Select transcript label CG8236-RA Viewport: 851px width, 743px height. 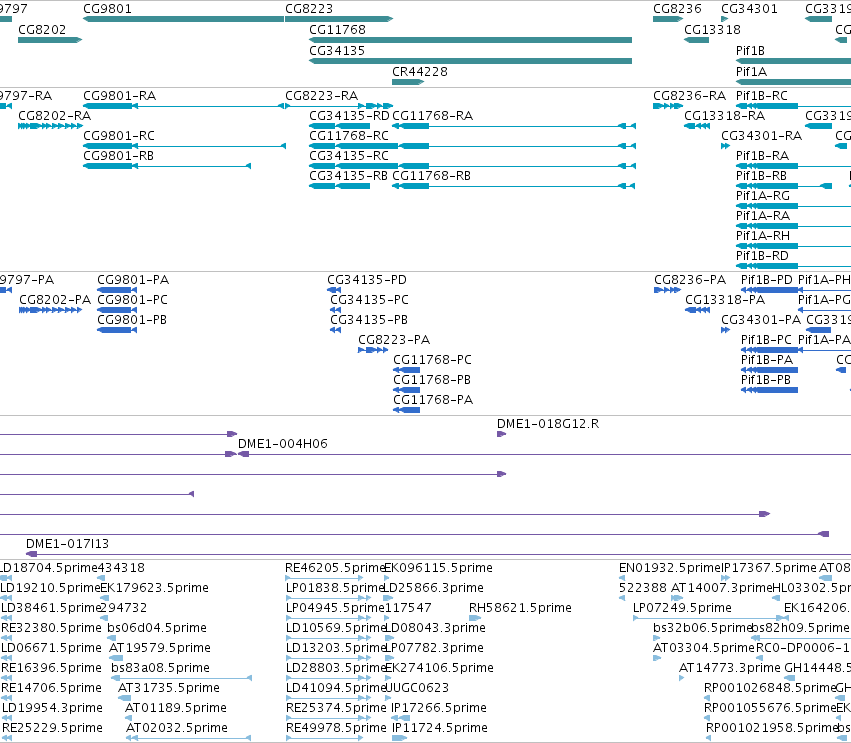pyautogui.click(x=689, y=96)
